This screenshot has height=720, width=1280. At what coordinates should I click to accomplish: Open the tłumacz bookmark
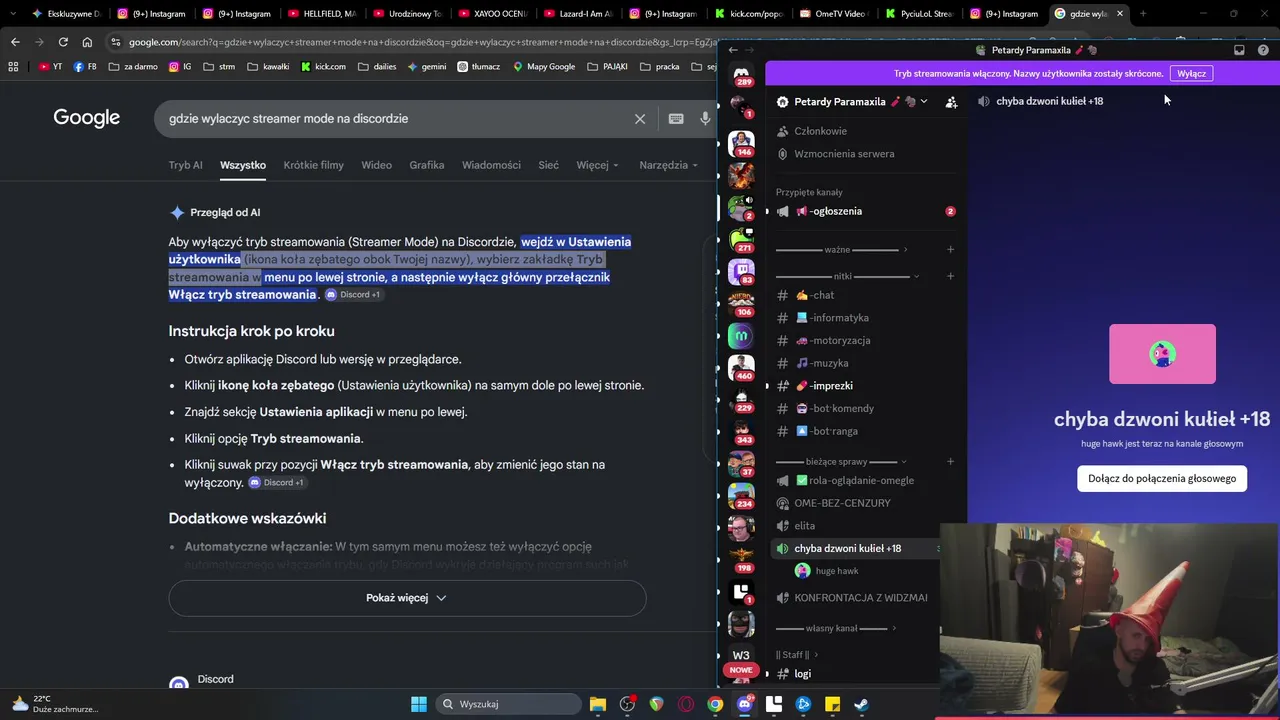point(479,67)
